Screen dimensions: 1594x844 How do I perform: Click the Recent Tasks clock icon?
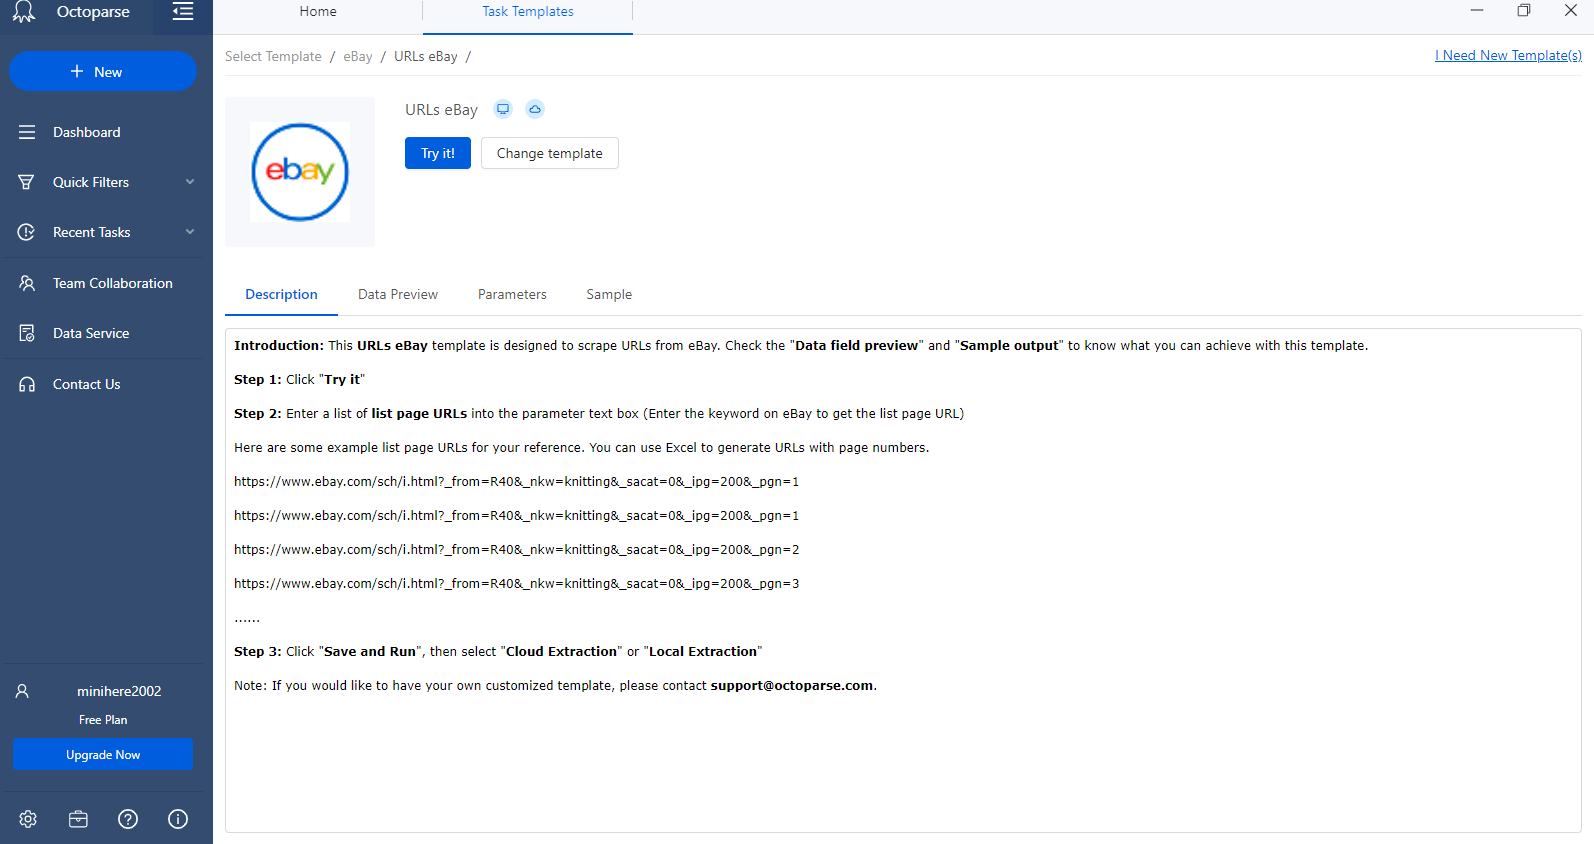point(27,232)
